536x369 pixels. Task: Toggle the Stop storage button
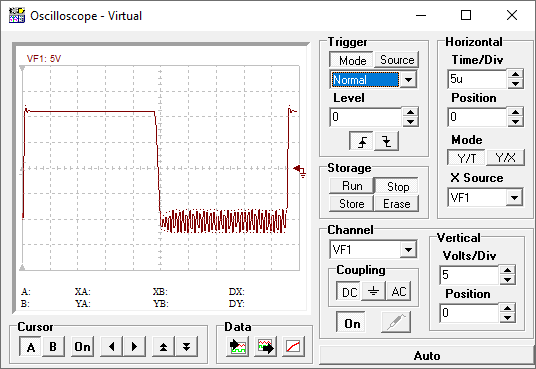(x=397, y=186)
